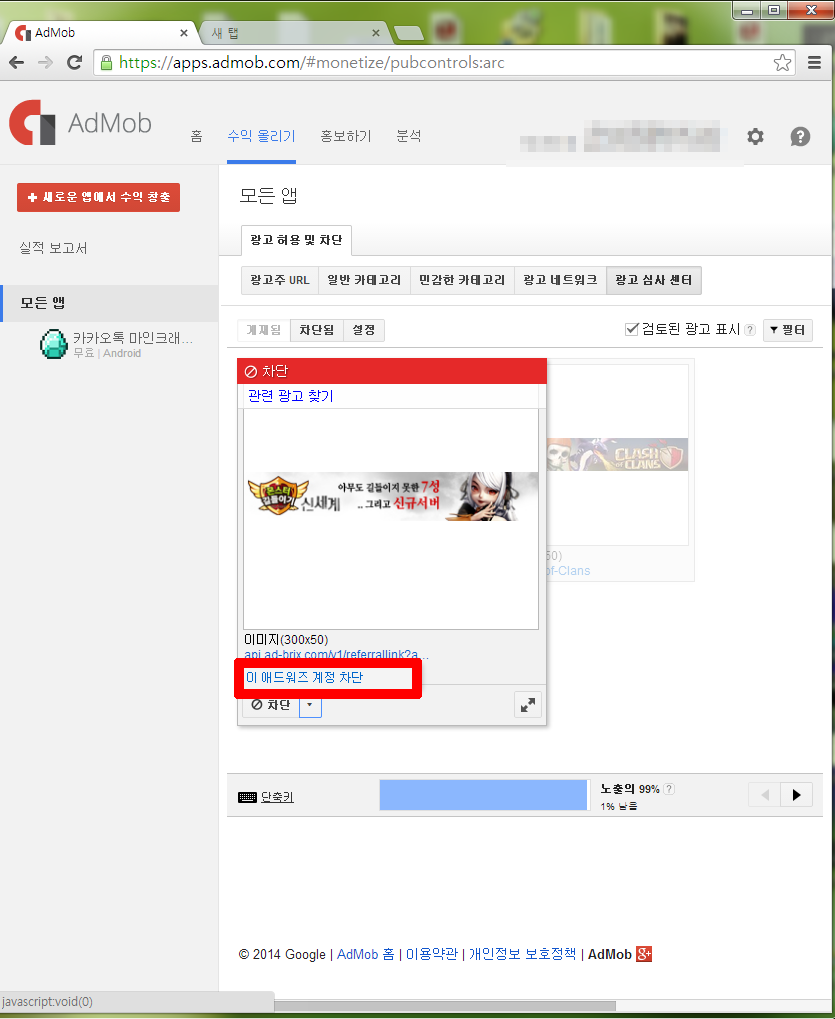Click the browser forward arrow
The image size is (835, 1019).
click(45, 62)
